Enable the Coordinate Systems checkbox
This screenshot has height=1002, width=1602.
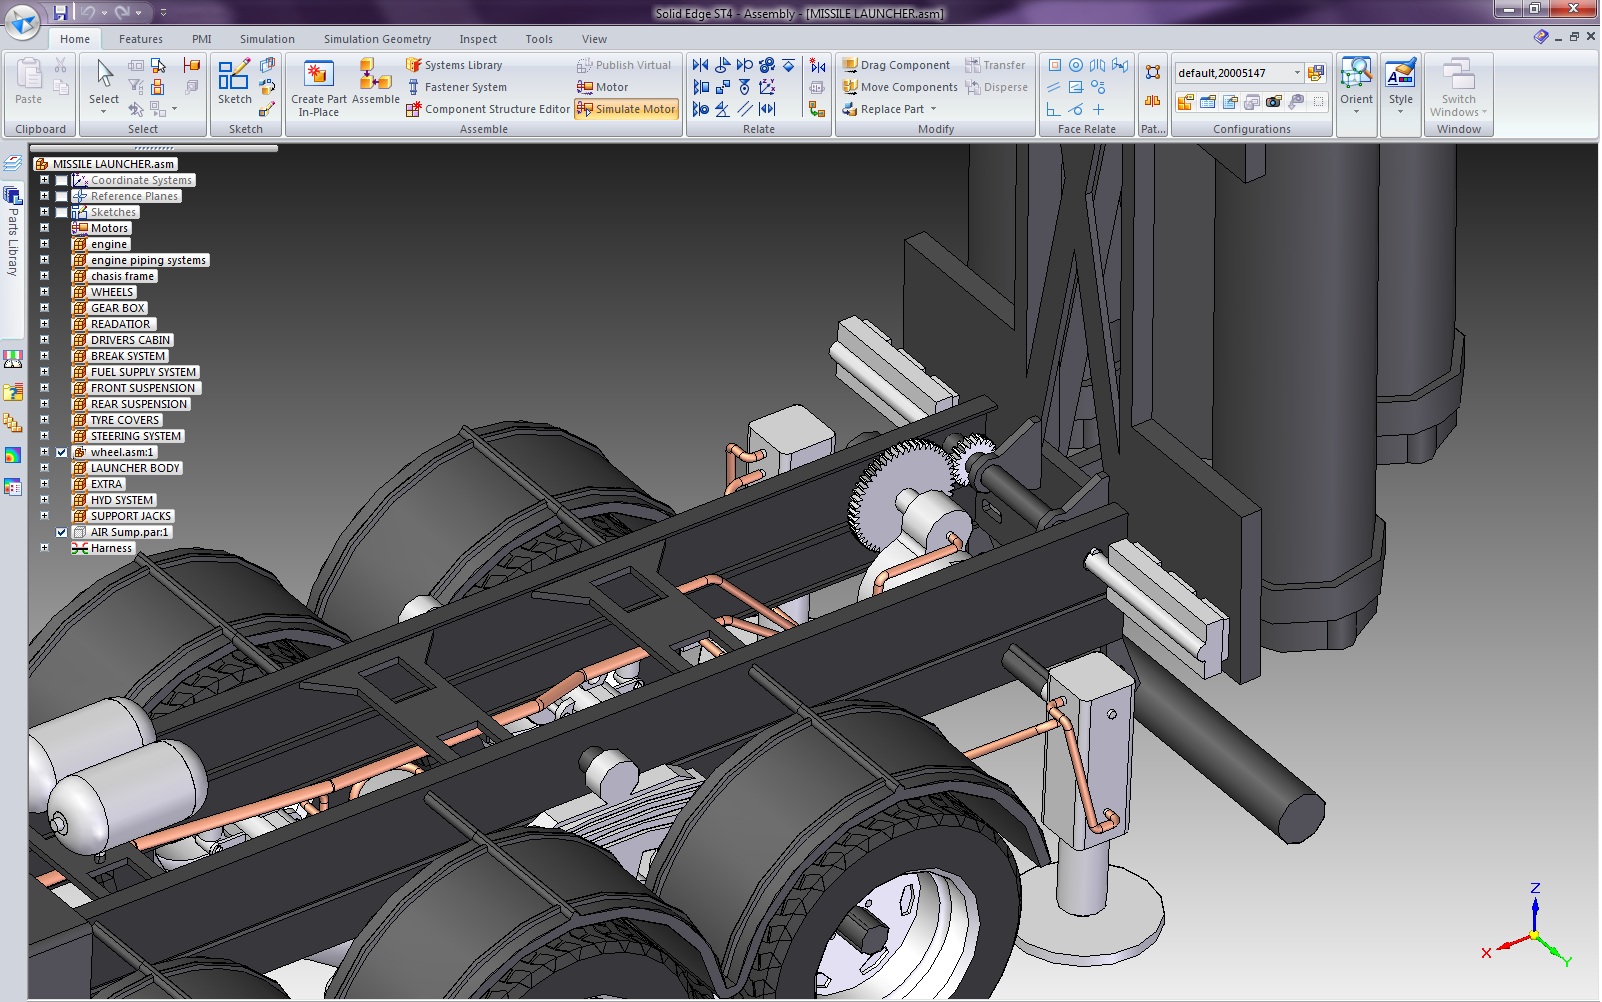(62, 180)
